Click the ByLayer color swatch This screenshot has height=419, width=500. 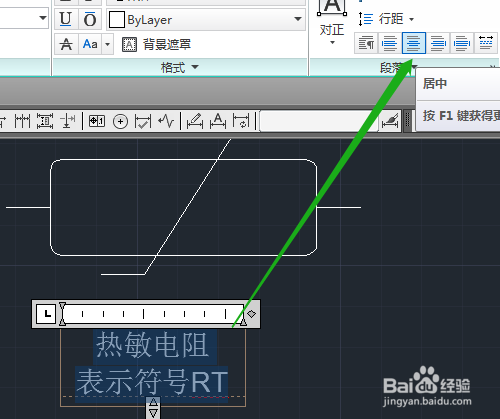point(117,20)
